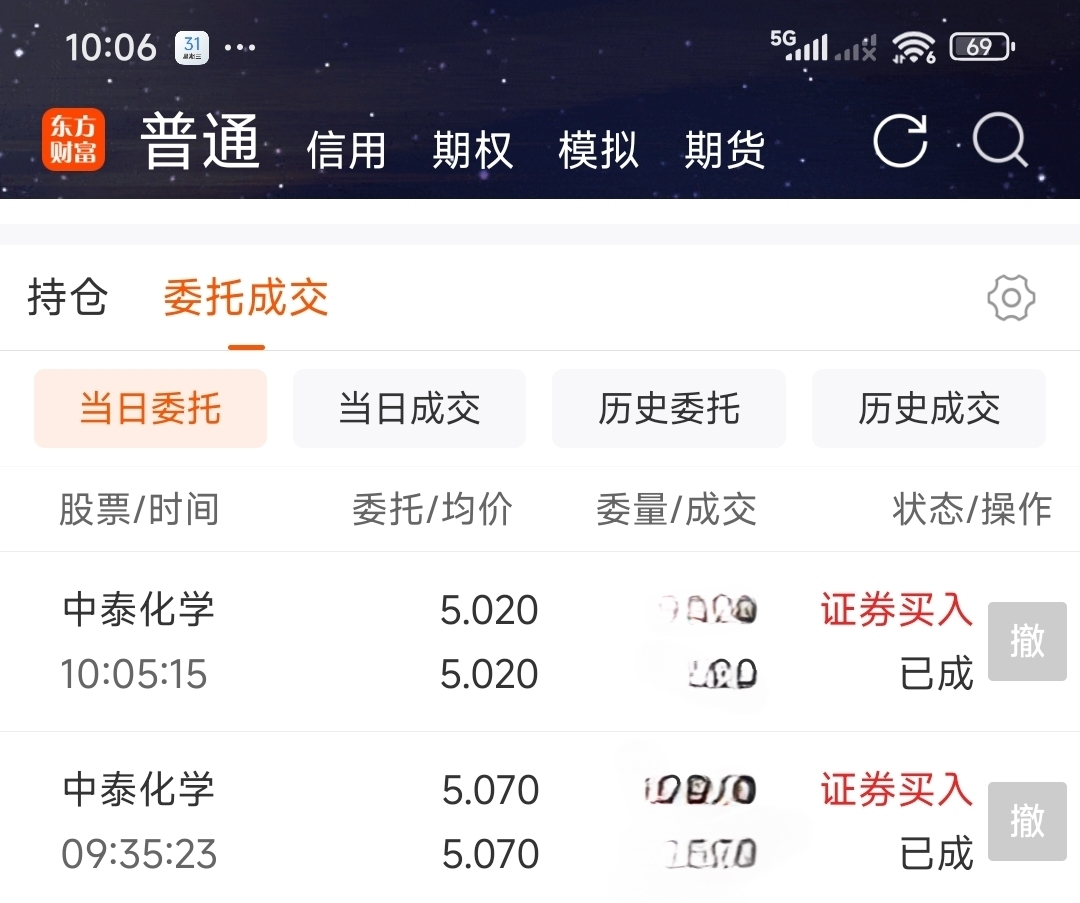
Task: Open the 模拟 trading tab
Action: click(598, 151)
